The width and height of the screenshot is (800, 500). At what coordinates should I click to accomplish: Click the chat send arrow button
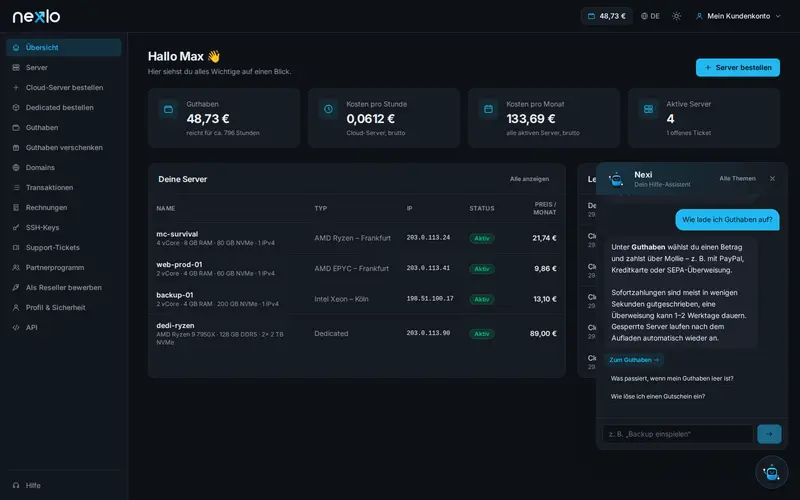[x=769, y=434]
